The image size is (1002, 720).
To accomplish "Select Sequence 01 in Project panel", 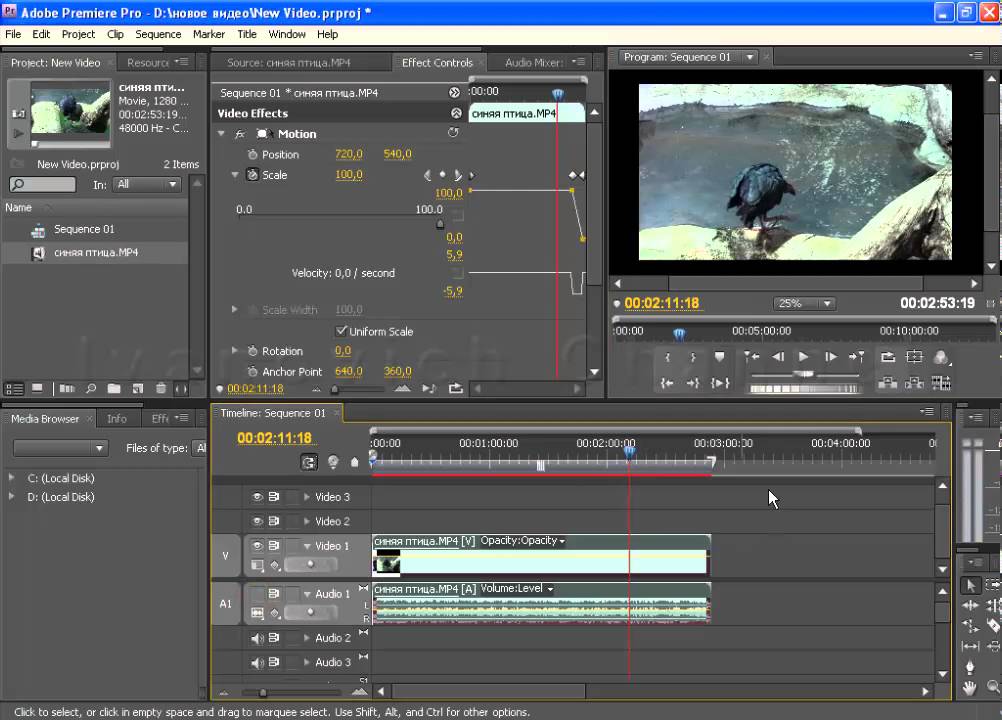I will point(84,229).
